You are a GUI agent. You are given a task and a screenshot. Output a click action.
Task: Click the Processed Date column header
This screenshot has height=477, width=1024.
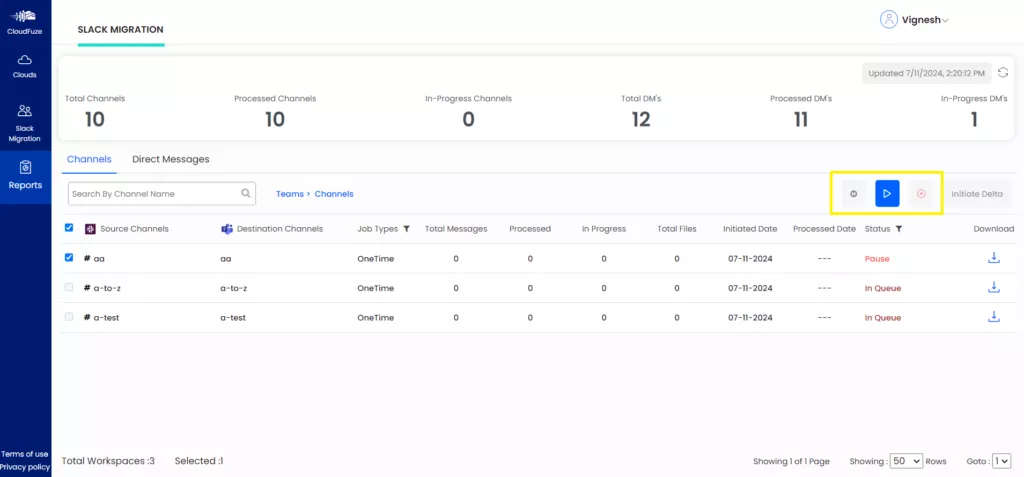824,229
